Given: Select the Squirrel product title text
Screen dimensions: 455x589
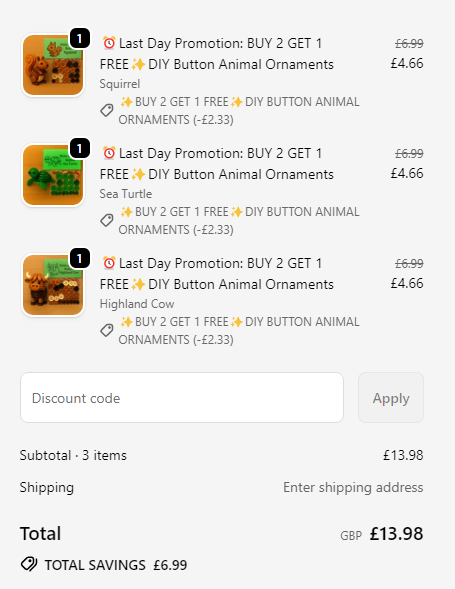Looking at the screenshot, I should 217,54.
